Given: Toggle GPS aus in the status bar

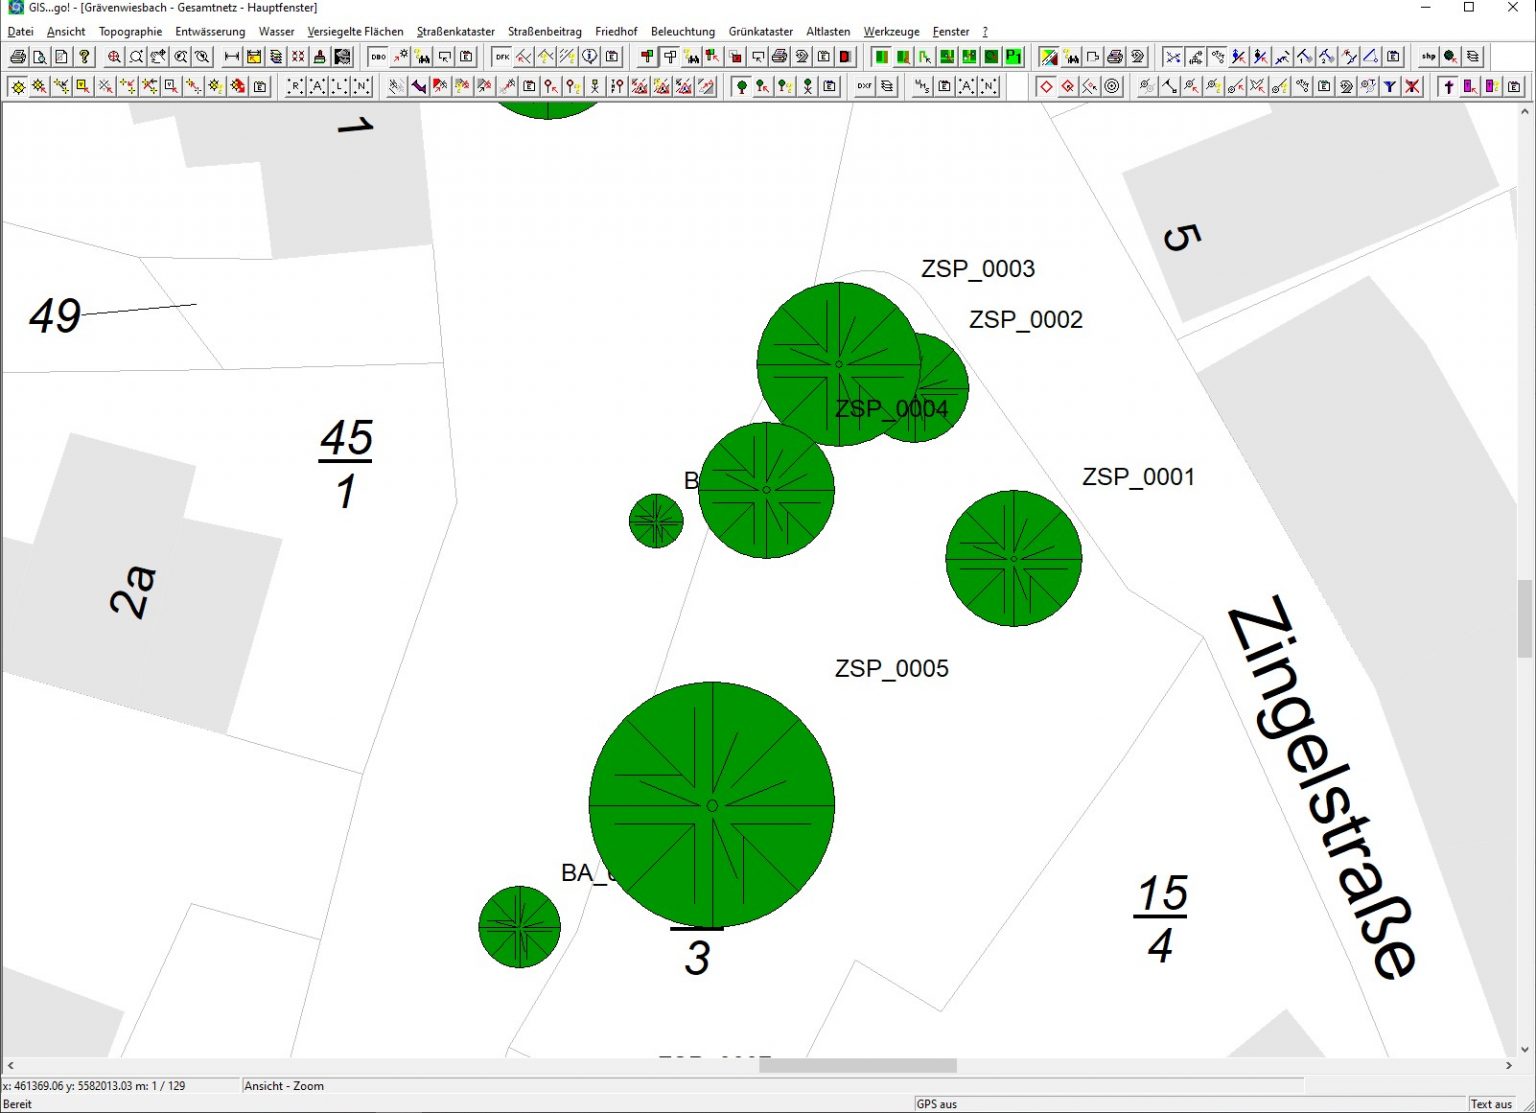Looking at the screenshot, I should click(x=937, y=1104).
